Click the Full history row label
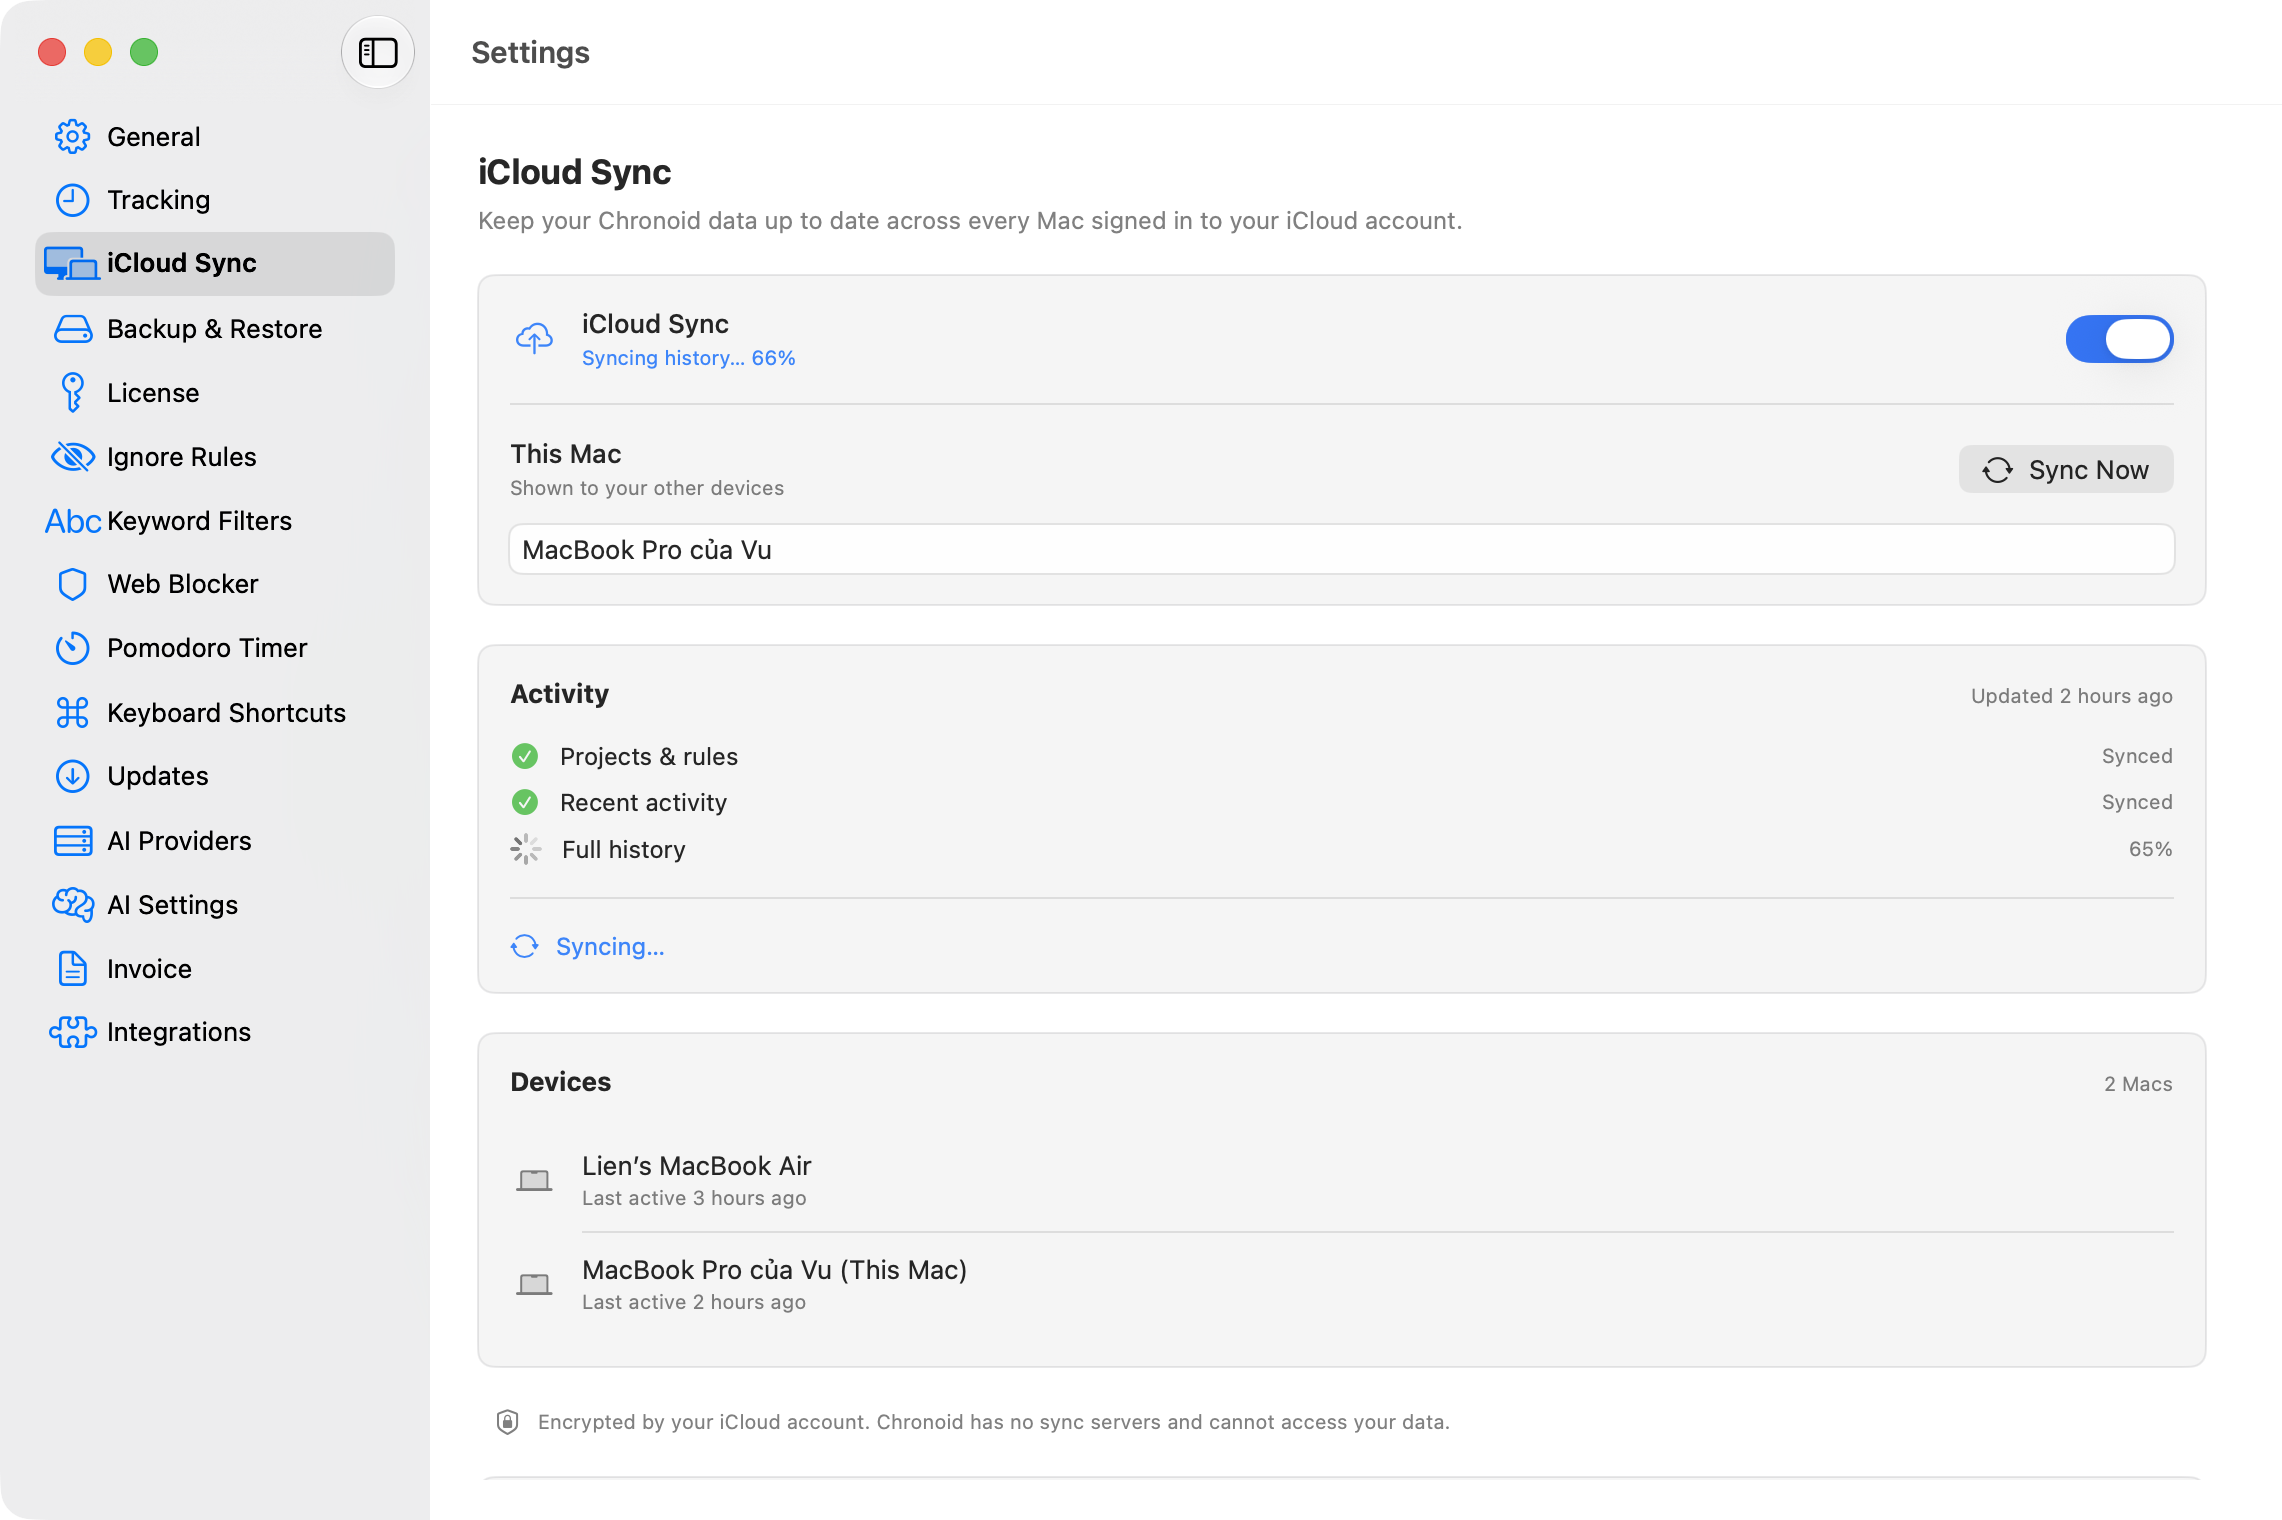This screenshot has height=1520, width=2282. point(624,850)
